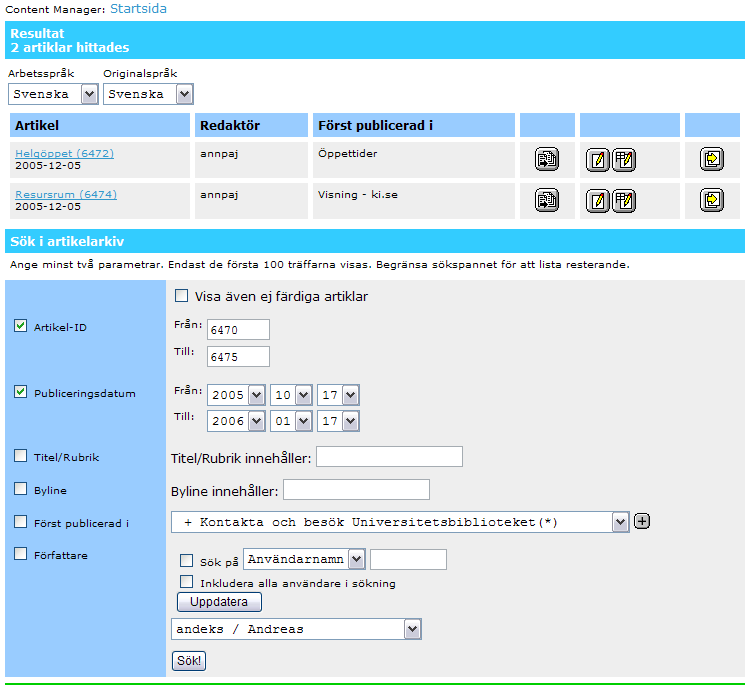Open the andeks / Andreas user dropdown

(296, 629)
